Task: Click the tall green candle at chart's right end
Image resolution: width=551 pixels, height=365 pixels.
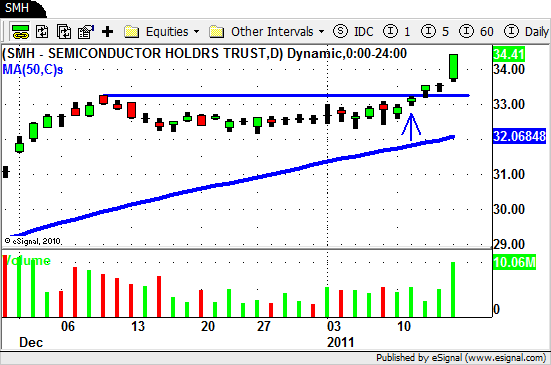Action: click(454, 67)
